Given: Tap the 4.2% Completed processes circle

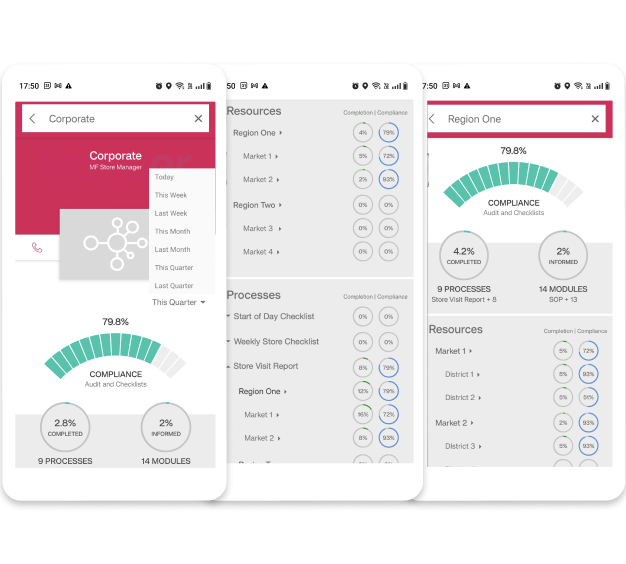Looking at the screenshot, I should [x=464, y=256].
